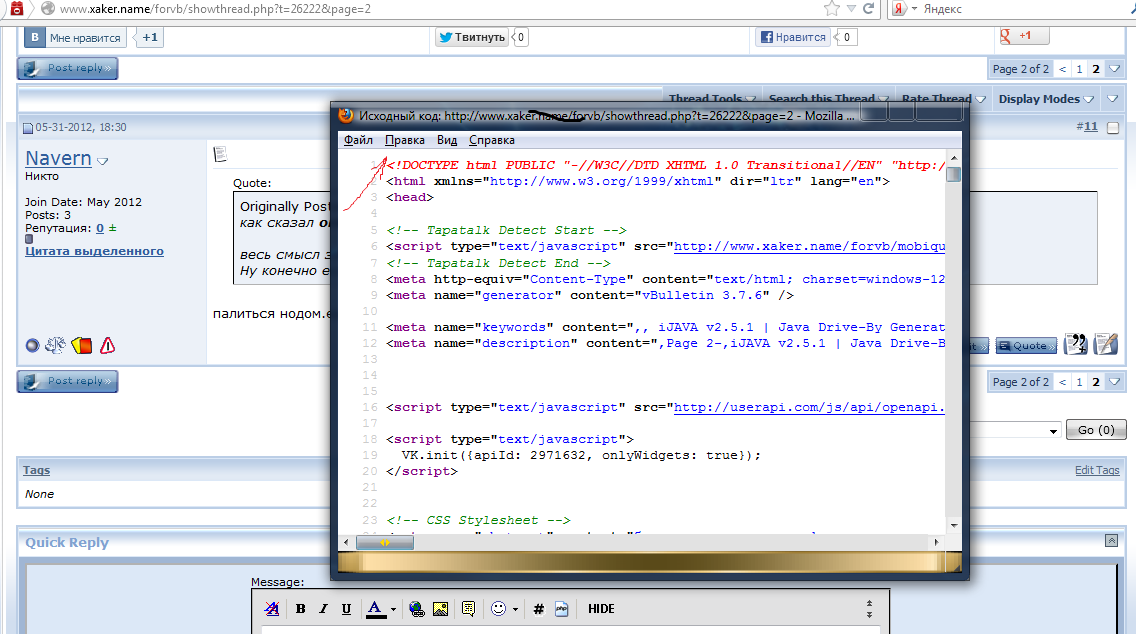Click the Remove Text Formatting icon
Screen dimensions: 1136x634
[272, 609]
